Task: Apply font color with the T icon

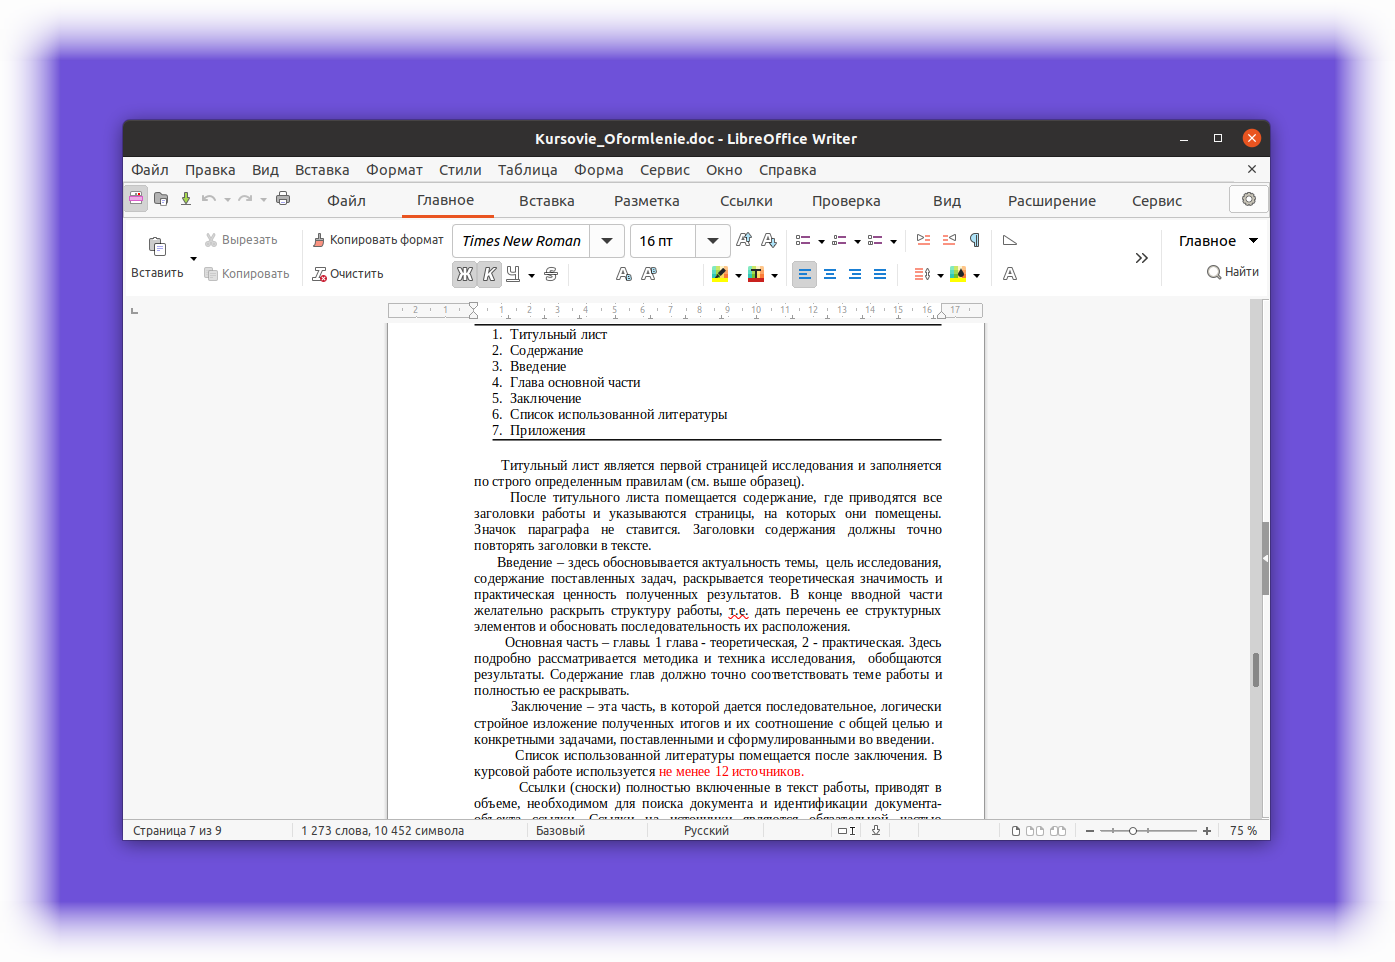Action: [756, 274]
